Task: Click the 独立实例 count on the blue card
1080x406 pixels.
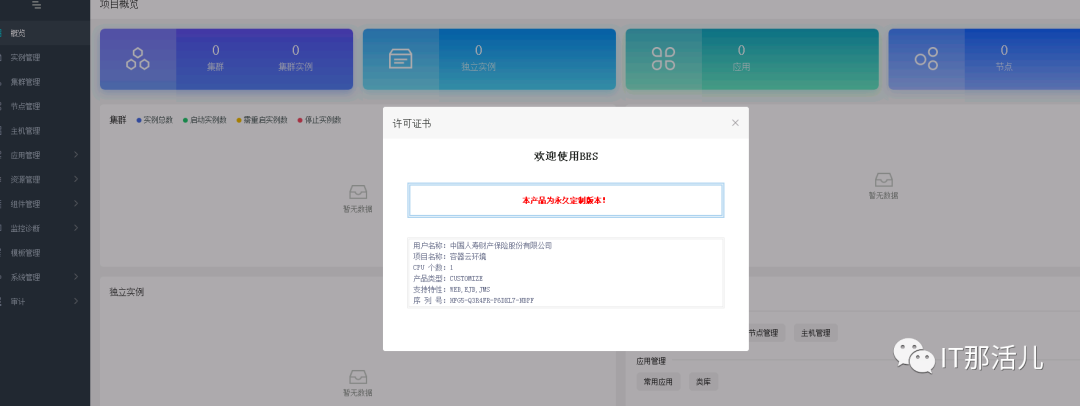Action: click(x=478, y=50)
